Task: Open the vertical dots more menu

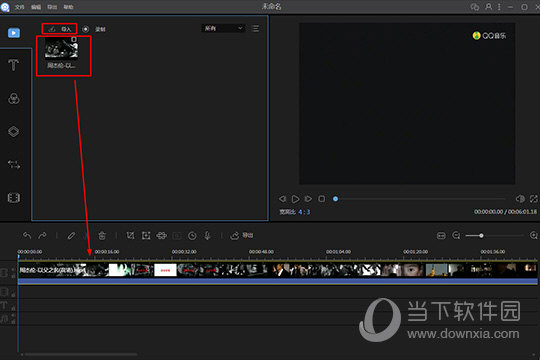Action: pyautogui.click(x=499, y=7)
